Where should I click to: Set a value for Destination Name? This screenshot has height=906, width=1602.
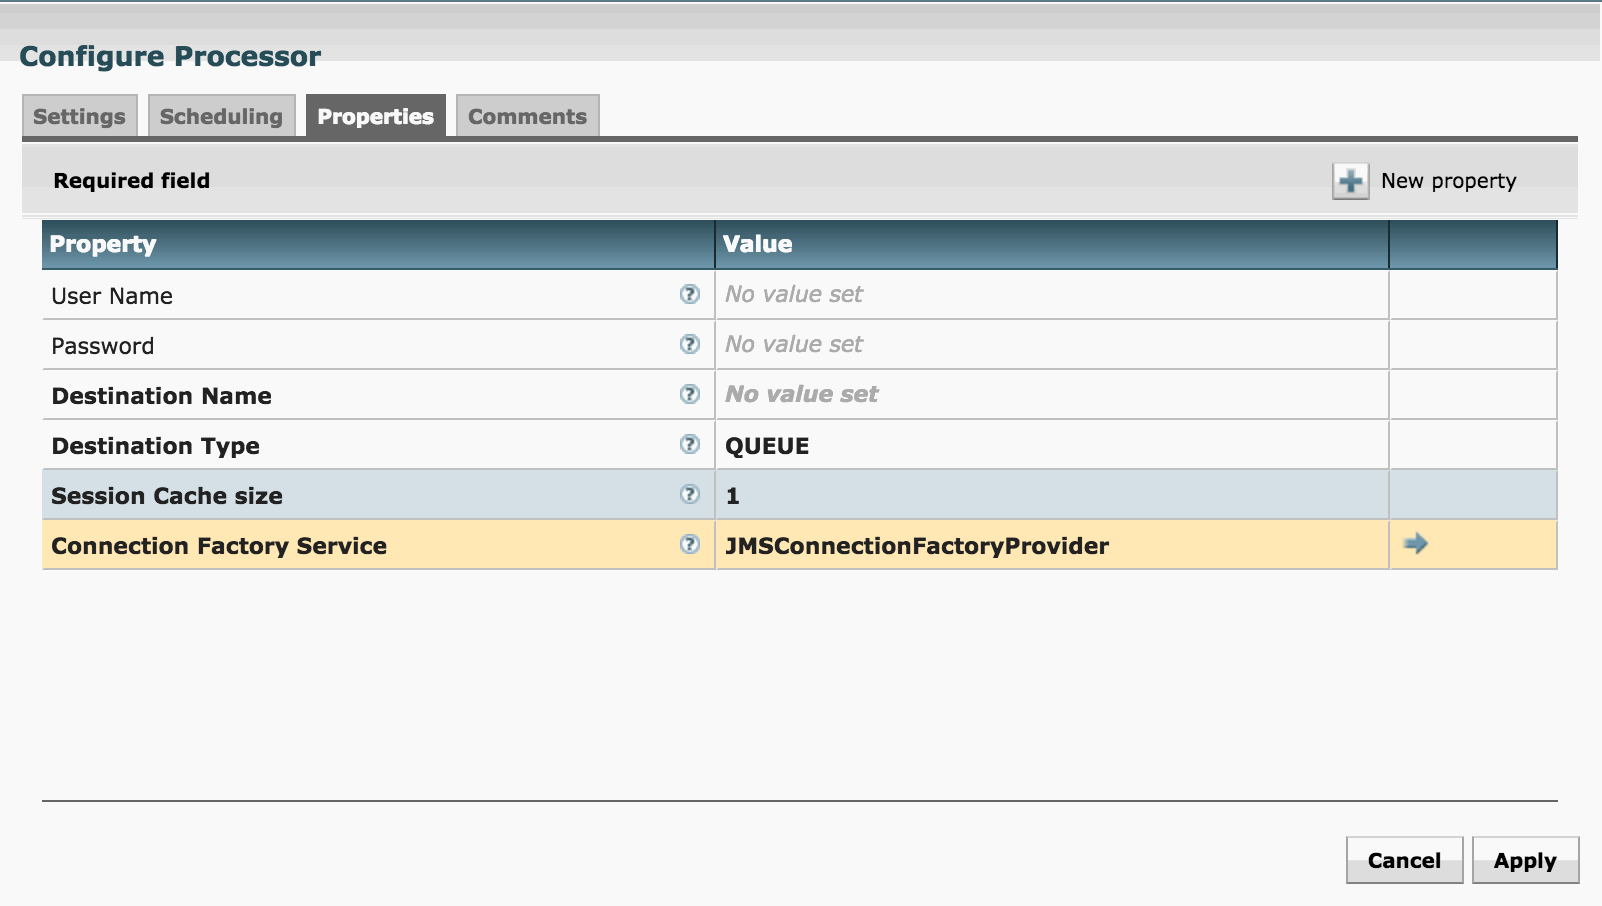click(x=1050, y=394)
